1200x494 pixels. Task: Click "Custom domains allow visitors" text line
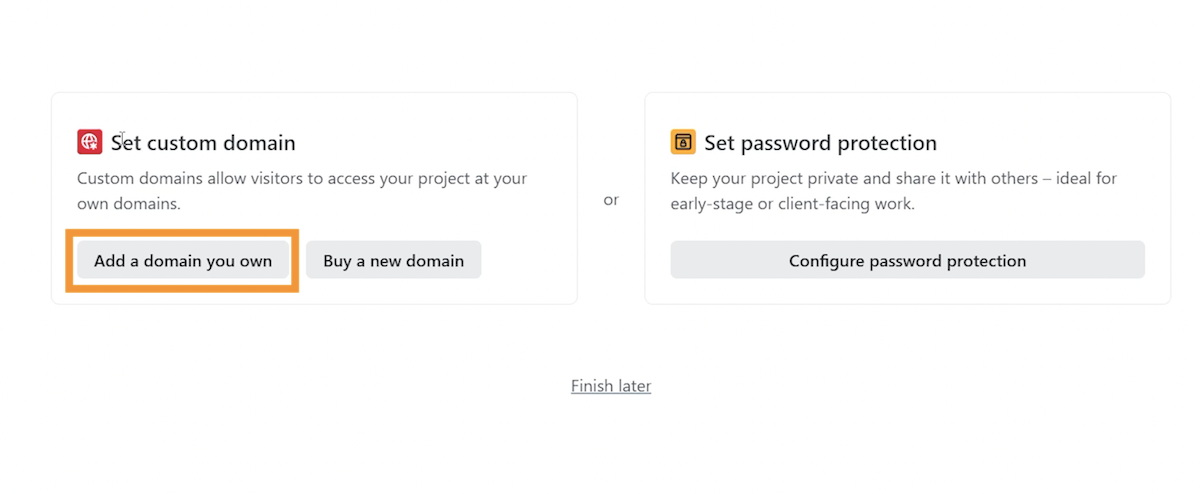pyautogui.click(x=187, y=179)
